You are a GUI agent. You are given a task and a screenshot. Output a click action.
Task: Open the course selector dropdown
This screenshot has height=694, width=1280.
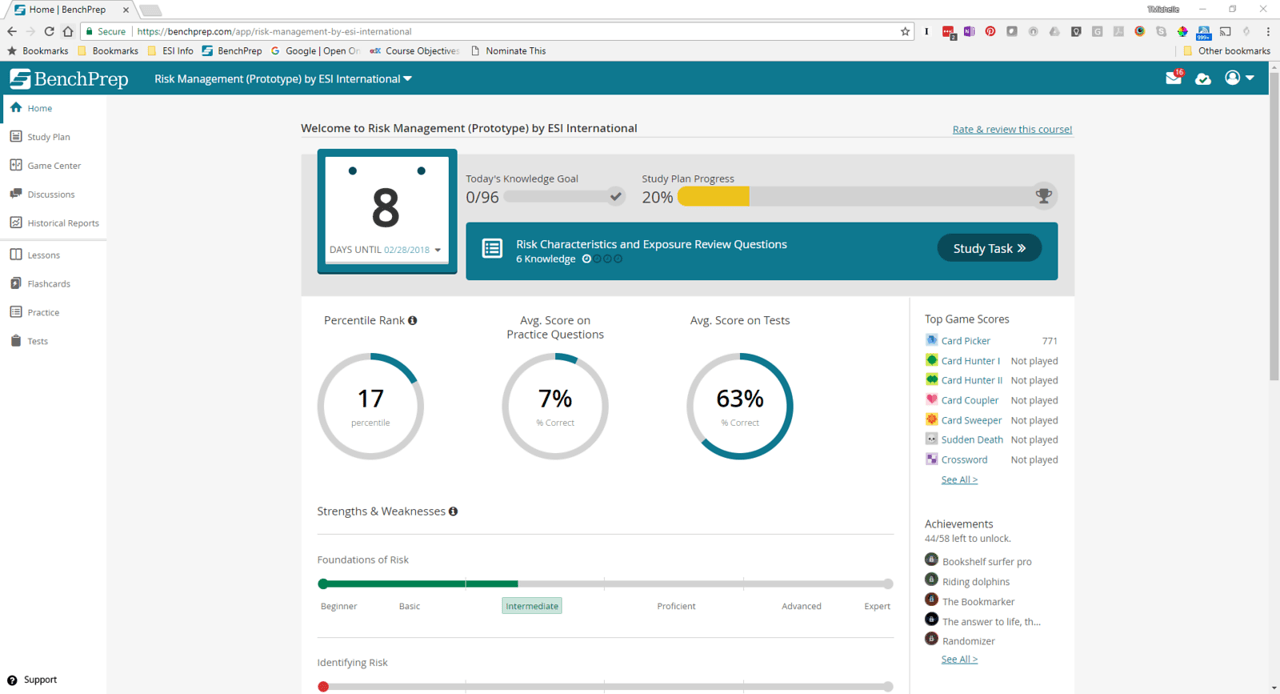point(283,79)
